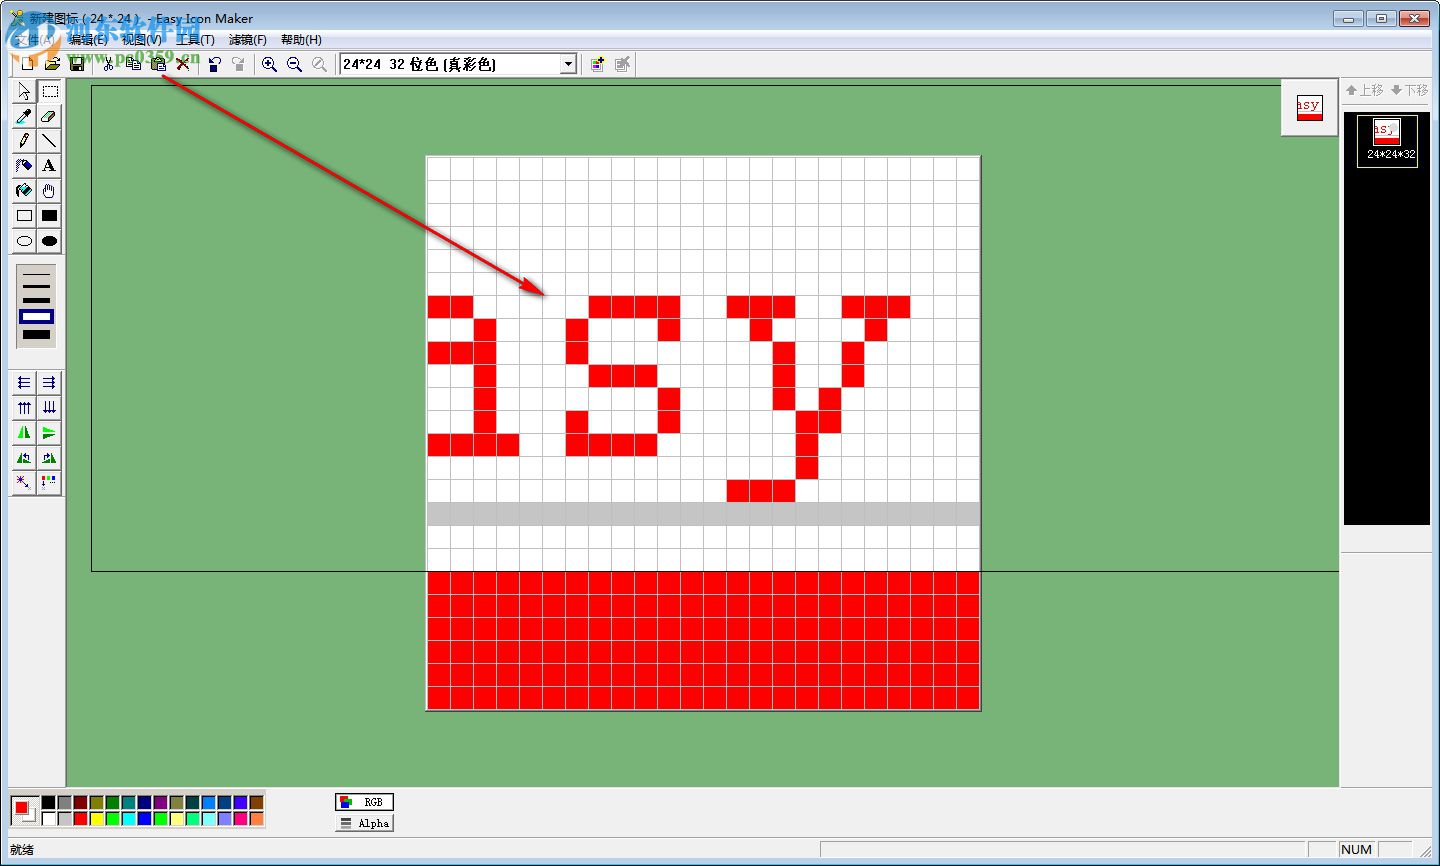The width and height of the screenshot is (1440, 866).
Task: Click the NUM indicator in status bar
Action: click(1356, 850)
